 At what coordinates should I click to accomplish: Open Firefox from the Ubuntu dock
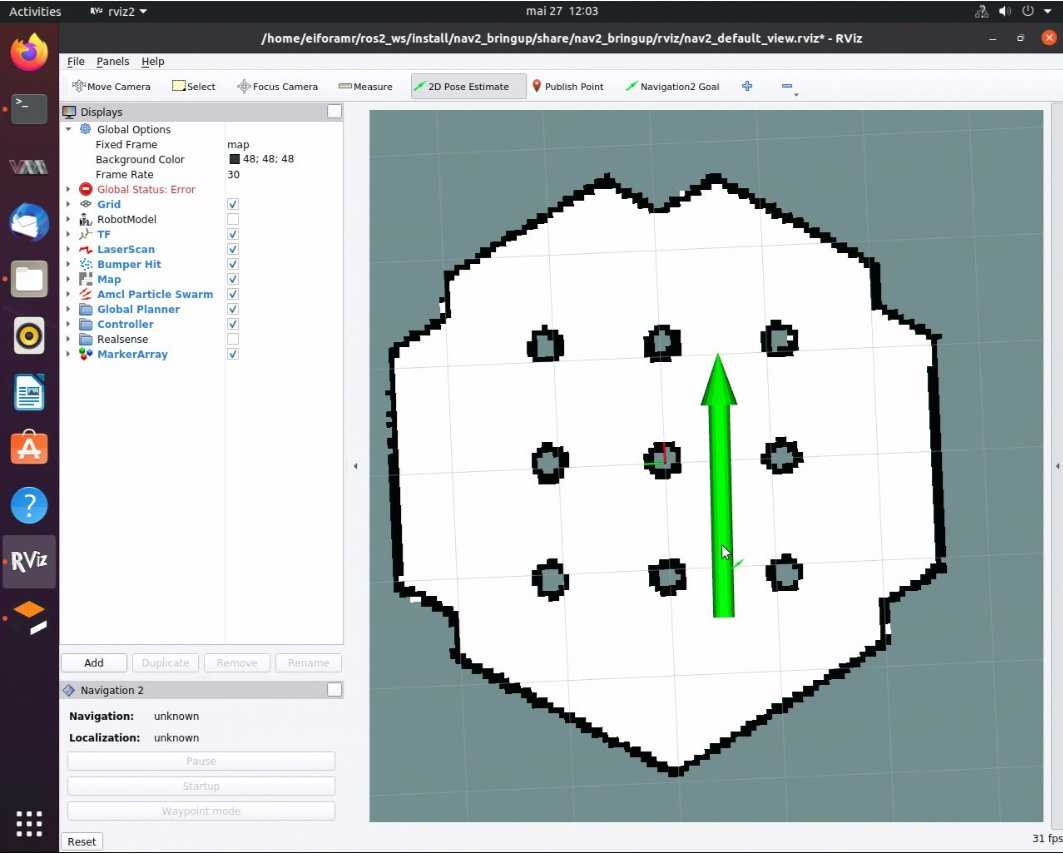tap(29, 52)
